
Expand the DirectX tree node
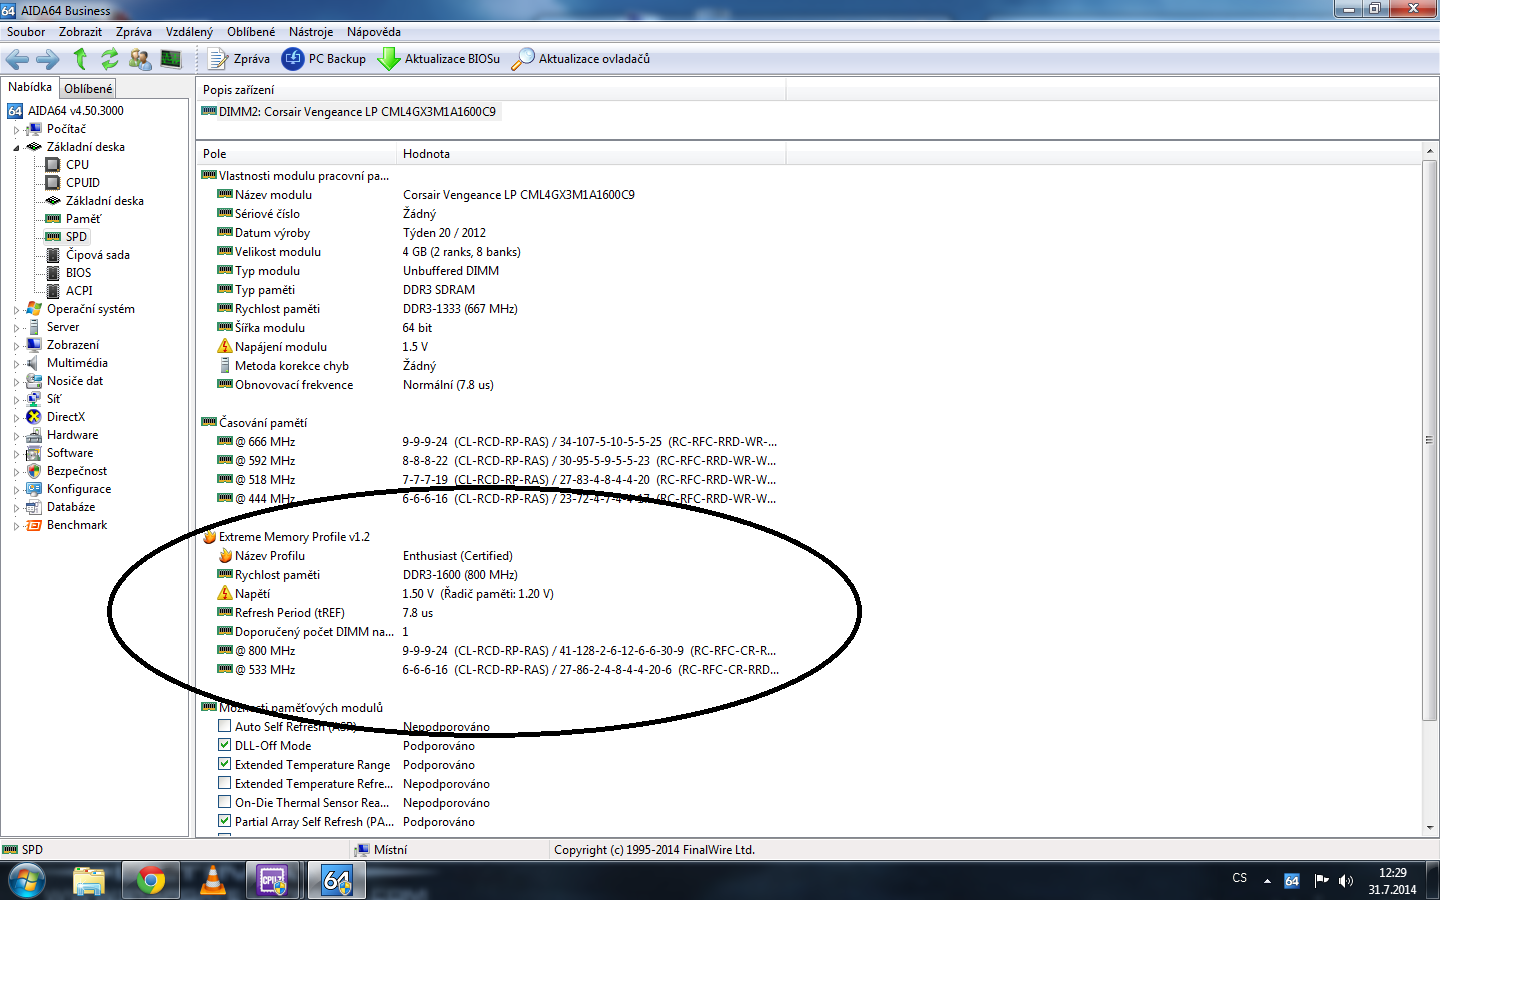pyautogui.click(x=16, y=418)
